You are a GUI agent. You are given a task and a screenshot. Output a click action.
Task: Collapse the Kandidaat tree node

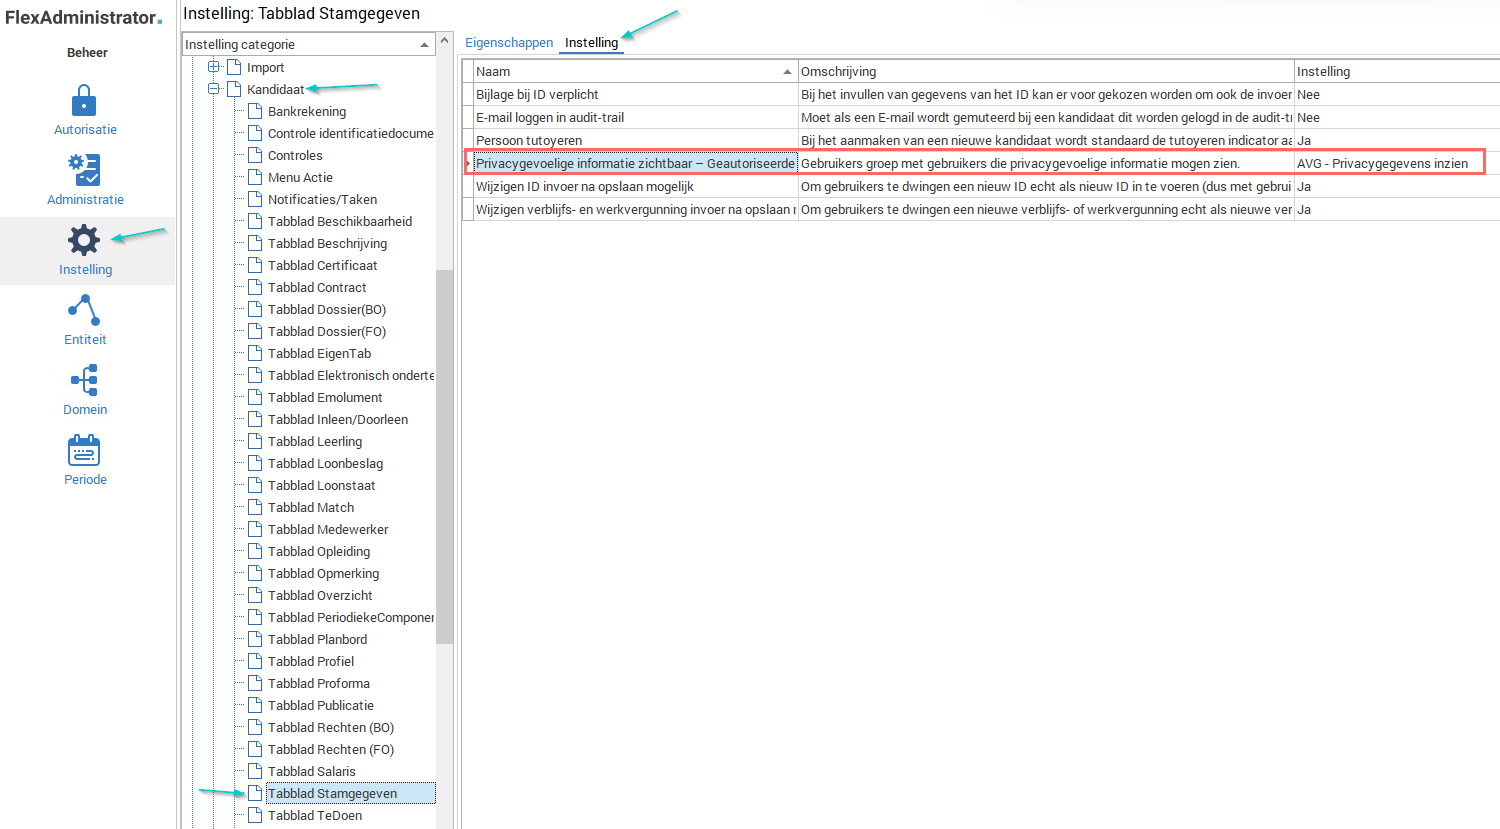[213, 89]
